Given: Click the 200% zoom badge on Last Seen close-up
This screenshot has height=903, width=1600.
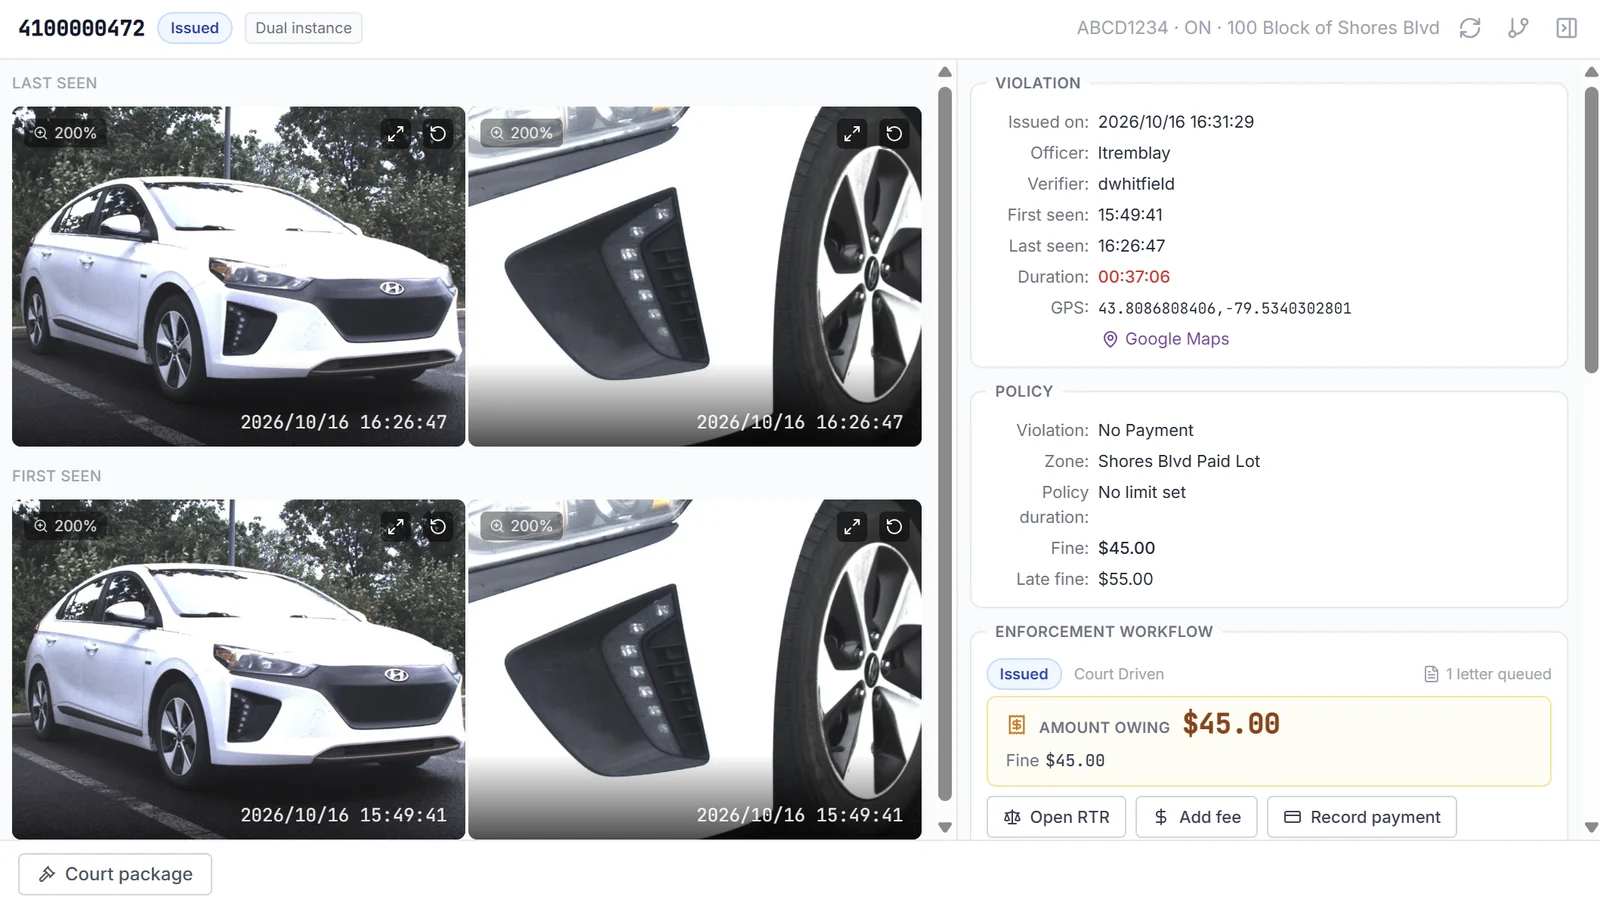Looking at the screenshot, I should click(522, 133).
